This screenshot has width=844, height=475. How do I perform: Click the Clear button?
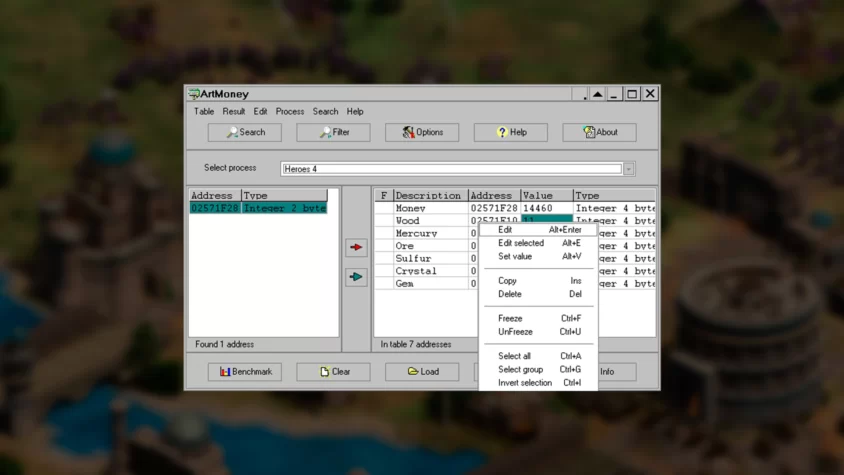pos(333,372)
